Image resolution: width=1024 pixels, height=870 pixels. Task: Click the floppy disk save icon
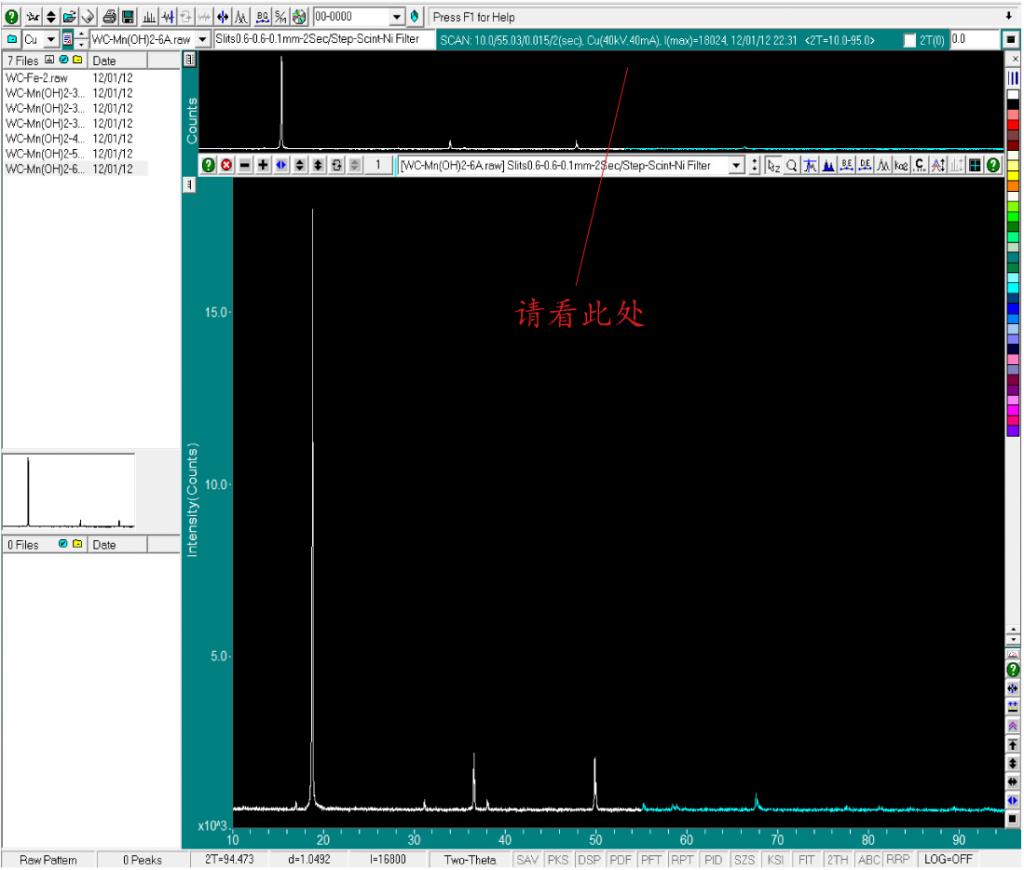tap(128, 16)
